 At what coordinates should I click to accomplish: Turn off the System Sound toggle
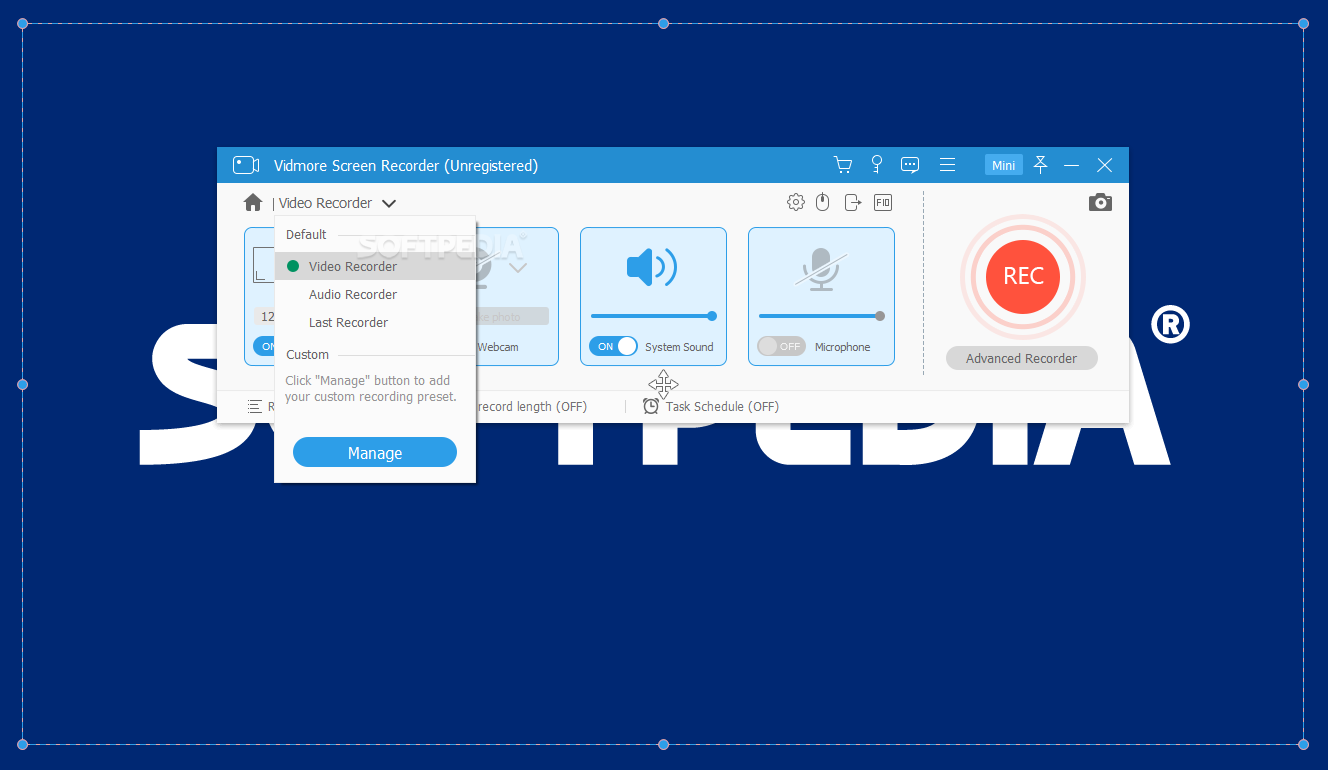click(613, 346)
